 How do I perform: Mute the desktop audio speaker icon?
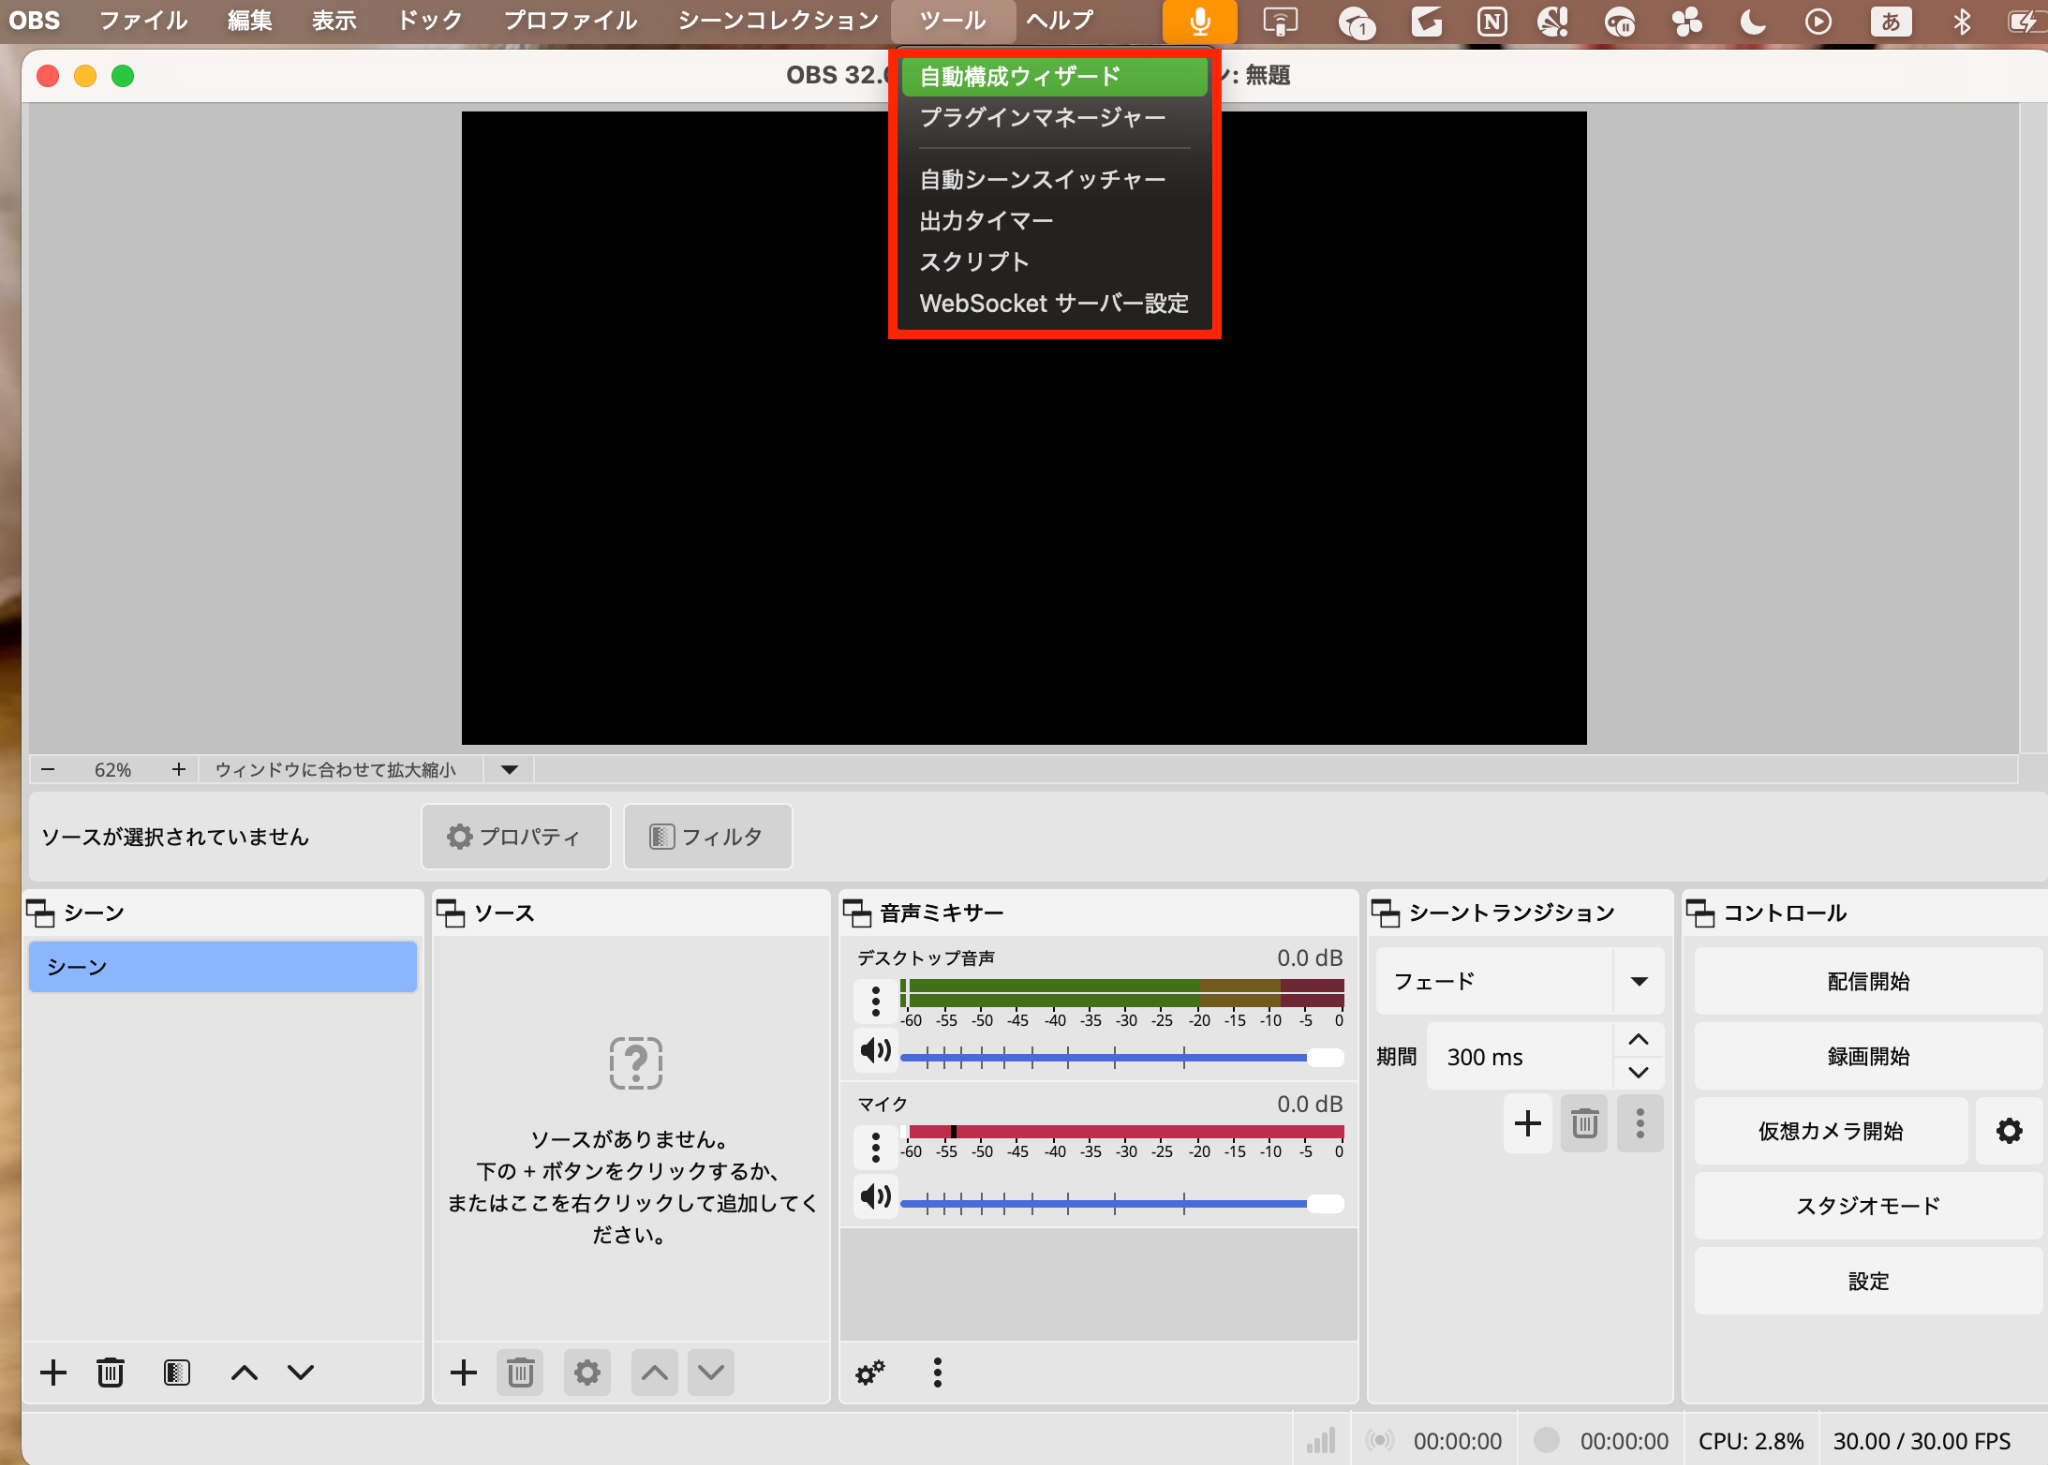click(x=874, y=1051)
